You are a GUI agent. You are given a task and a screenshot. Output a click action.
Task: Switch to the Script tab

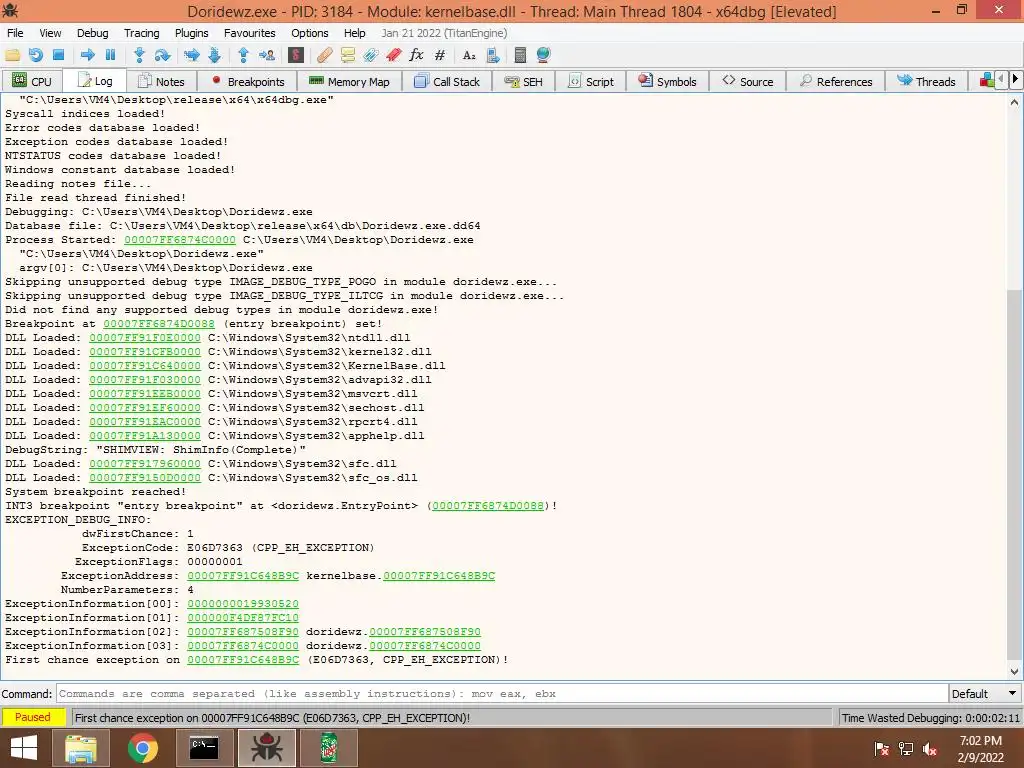tap(592, 82)
